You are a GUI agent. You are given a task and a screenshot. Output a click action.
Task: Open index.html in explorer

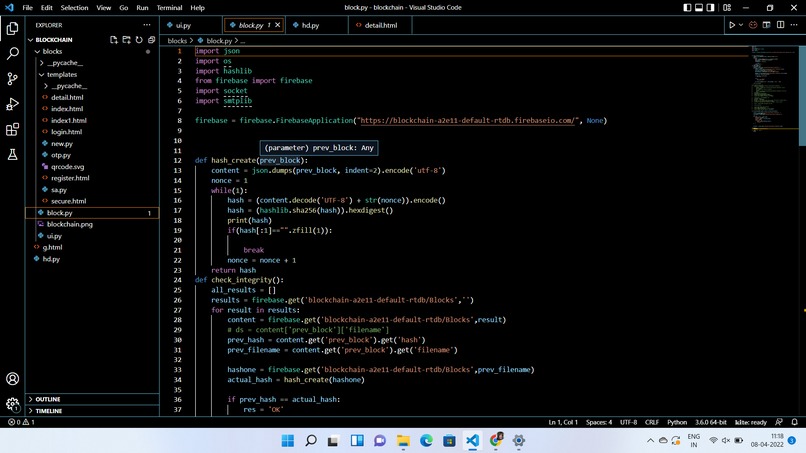pos(67,109)
